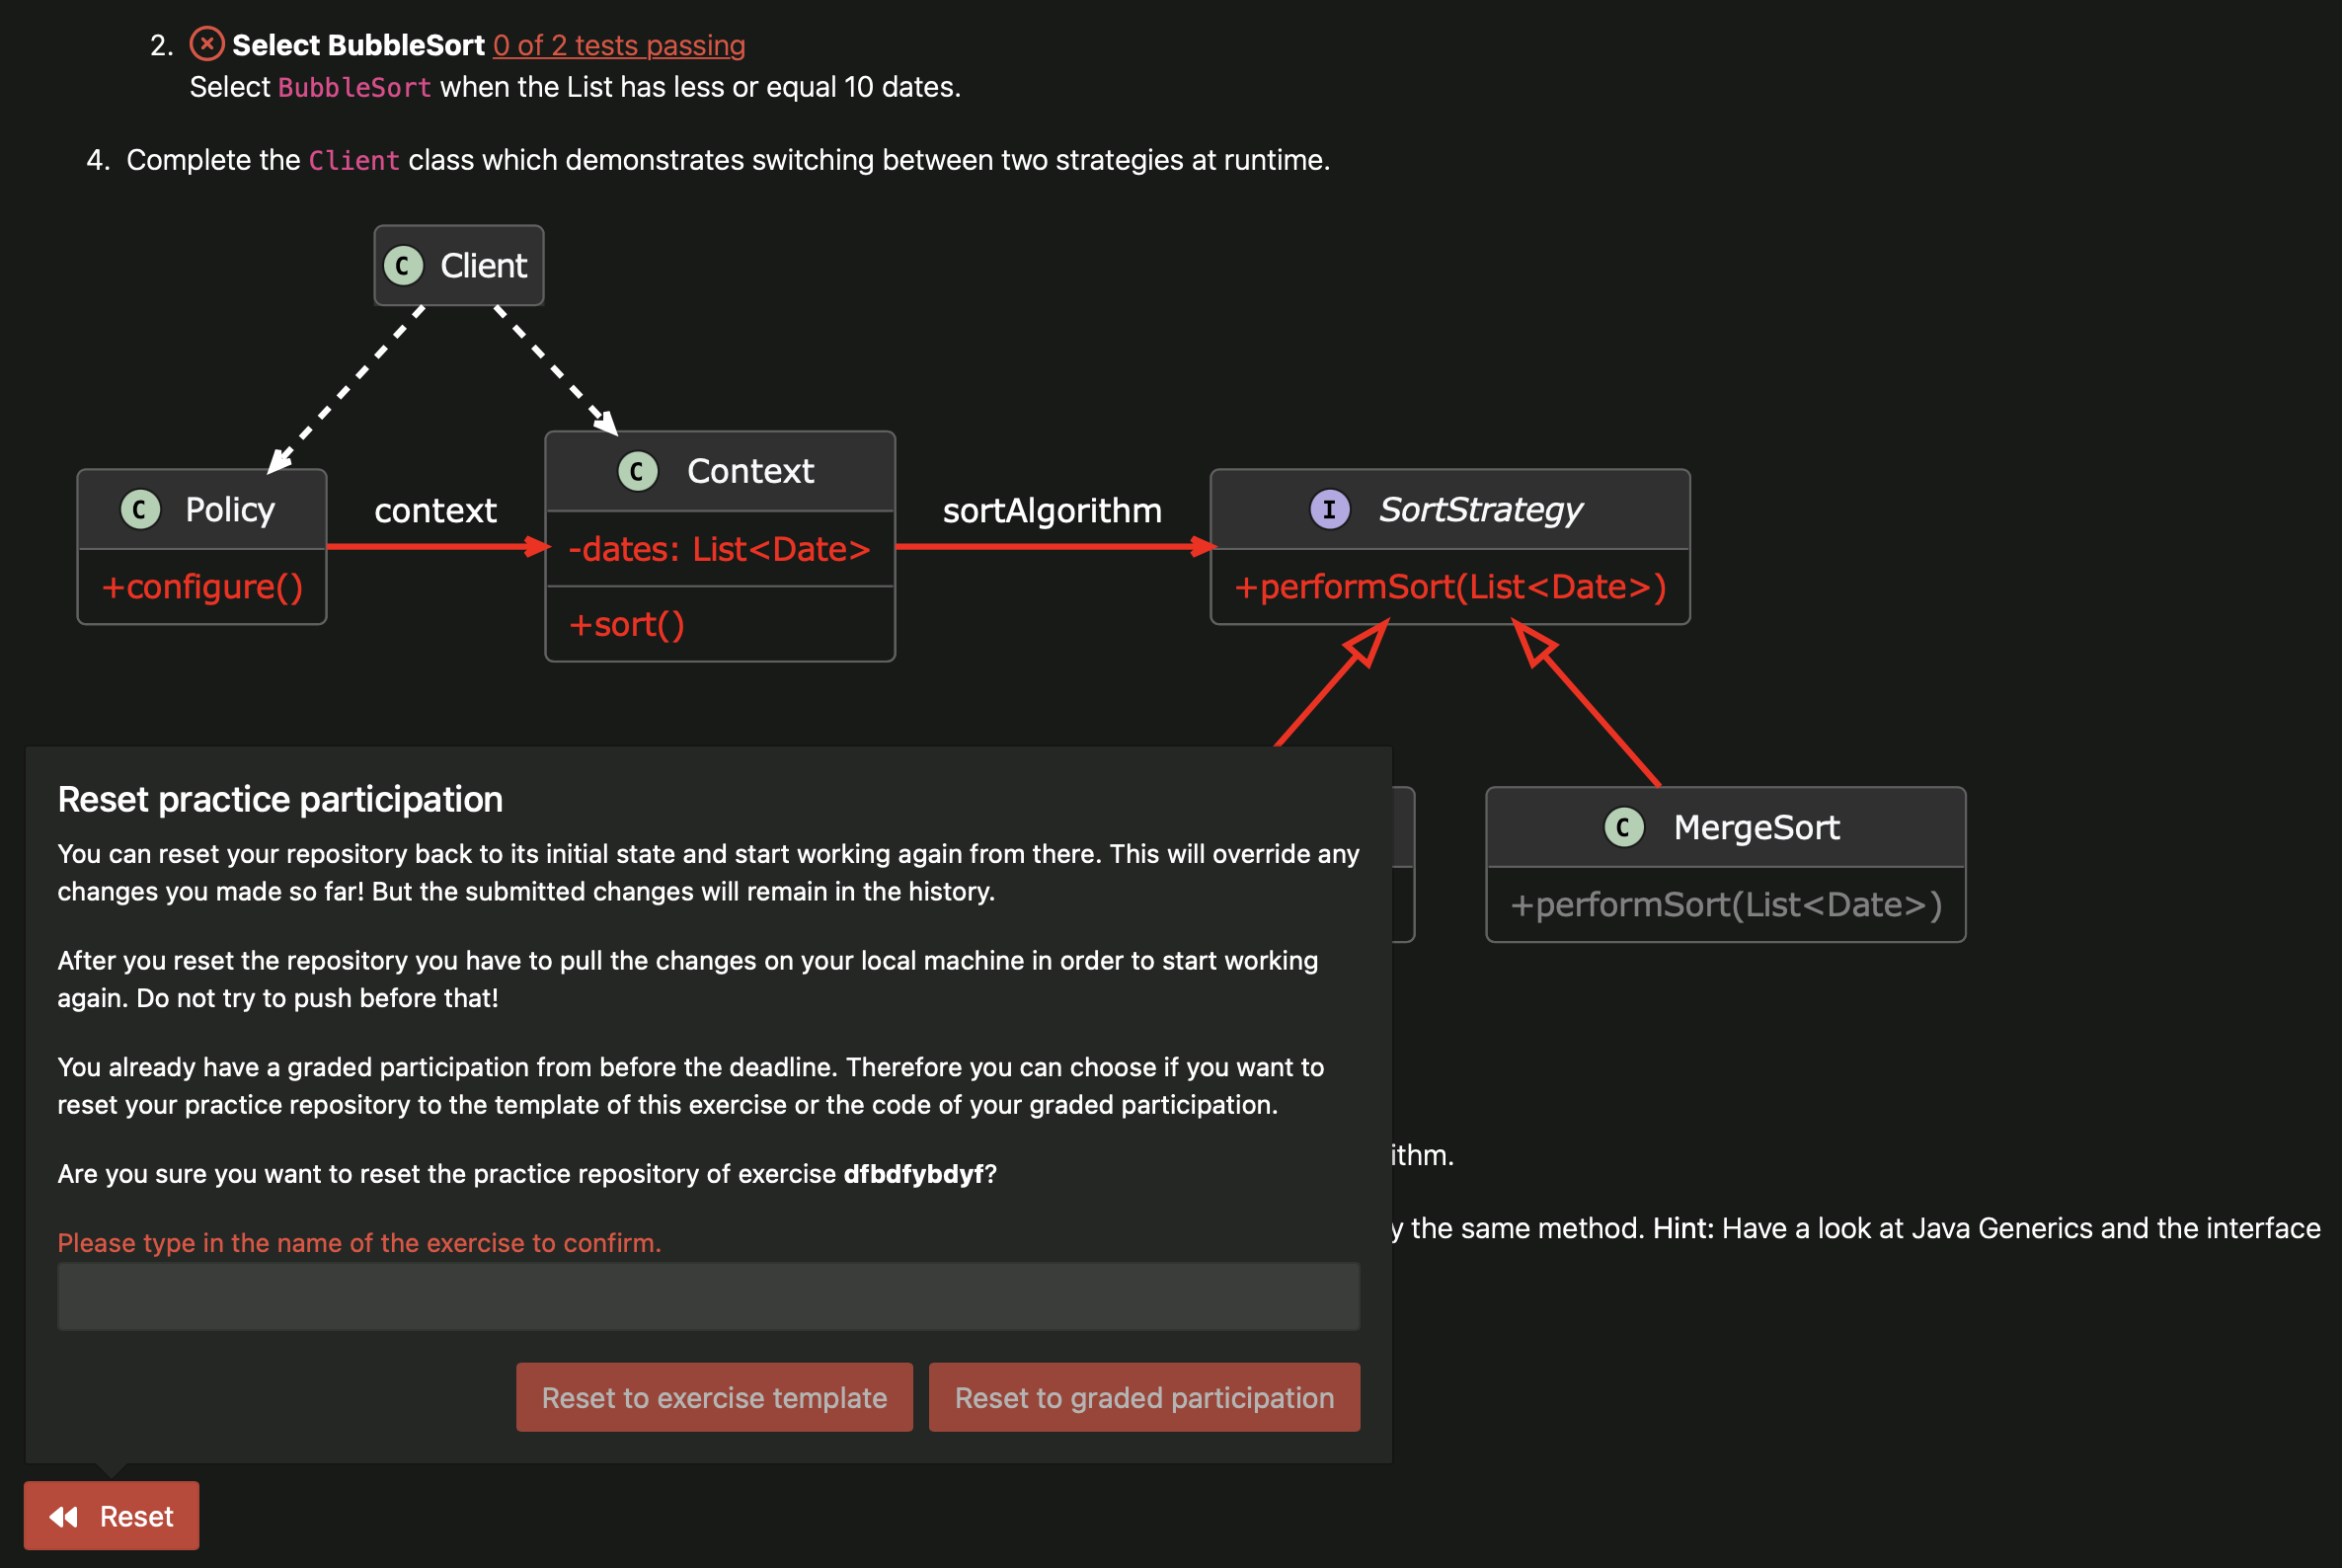Click the rewind icon on the Reset button

click(x=64, y=1515)
